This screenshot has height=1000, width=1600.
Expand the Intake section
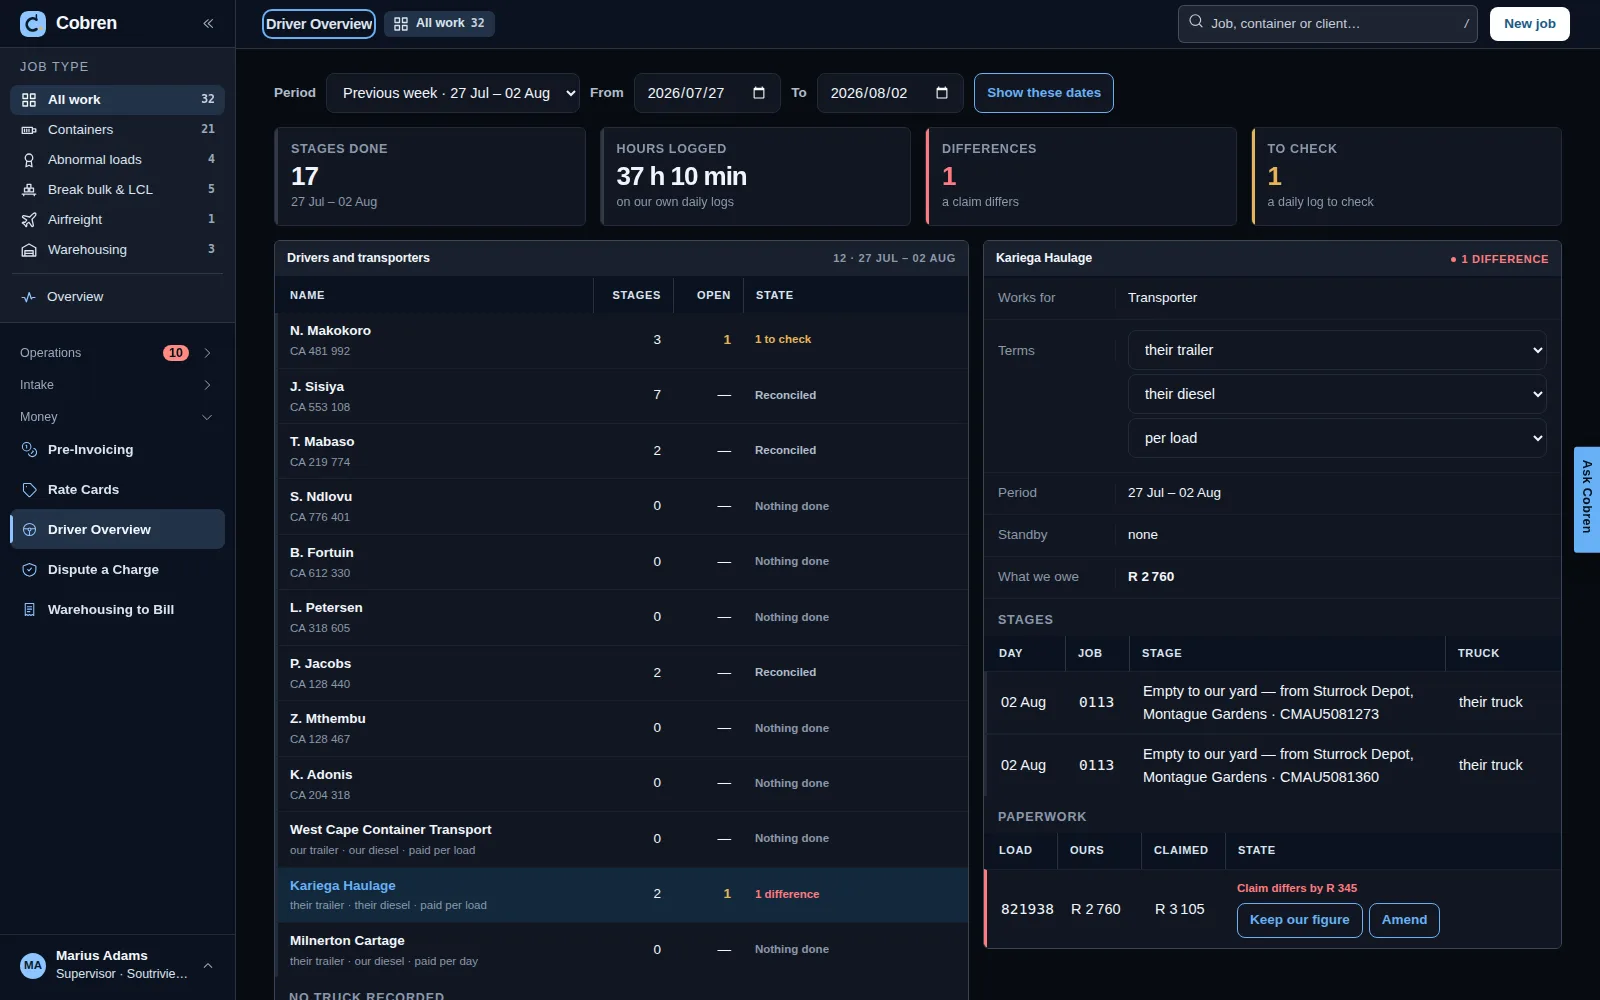117,385
